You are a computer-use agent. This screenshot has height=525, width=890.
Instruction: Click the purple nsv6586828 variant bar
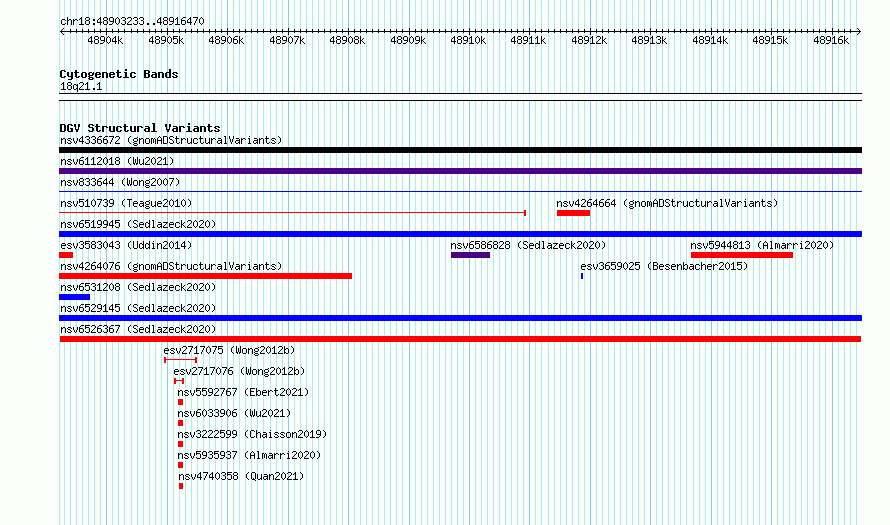click(x=471, y=255)
